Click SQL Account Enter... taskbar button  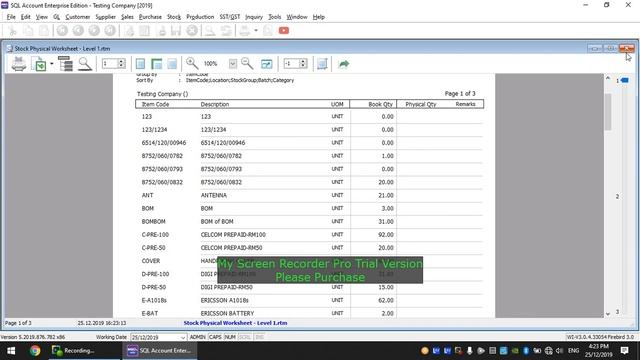[159, 351]
